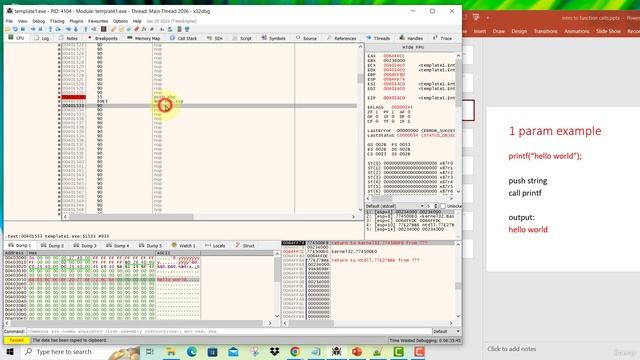Open the Favourites menu
Image resolution: width=640 pixels, height=360 pixels.
[98, 21]
